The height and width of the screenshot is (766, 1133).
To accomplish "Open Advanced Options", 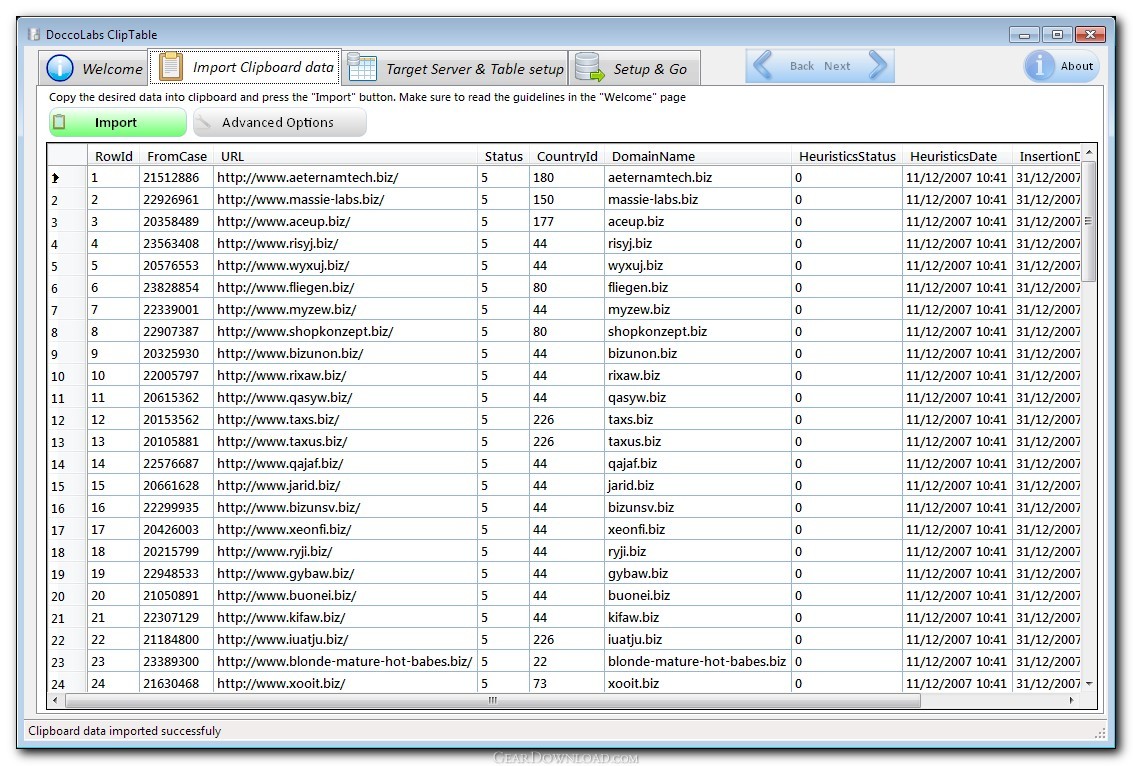I will (x=280, y=122).
